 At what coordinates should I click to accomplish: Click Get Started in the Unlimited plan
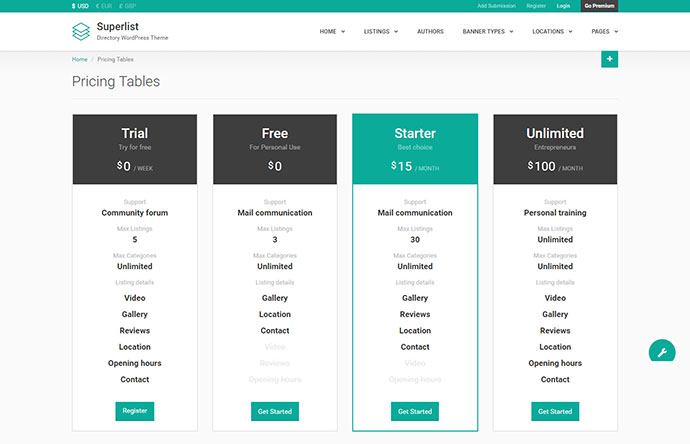pos(555,411)
